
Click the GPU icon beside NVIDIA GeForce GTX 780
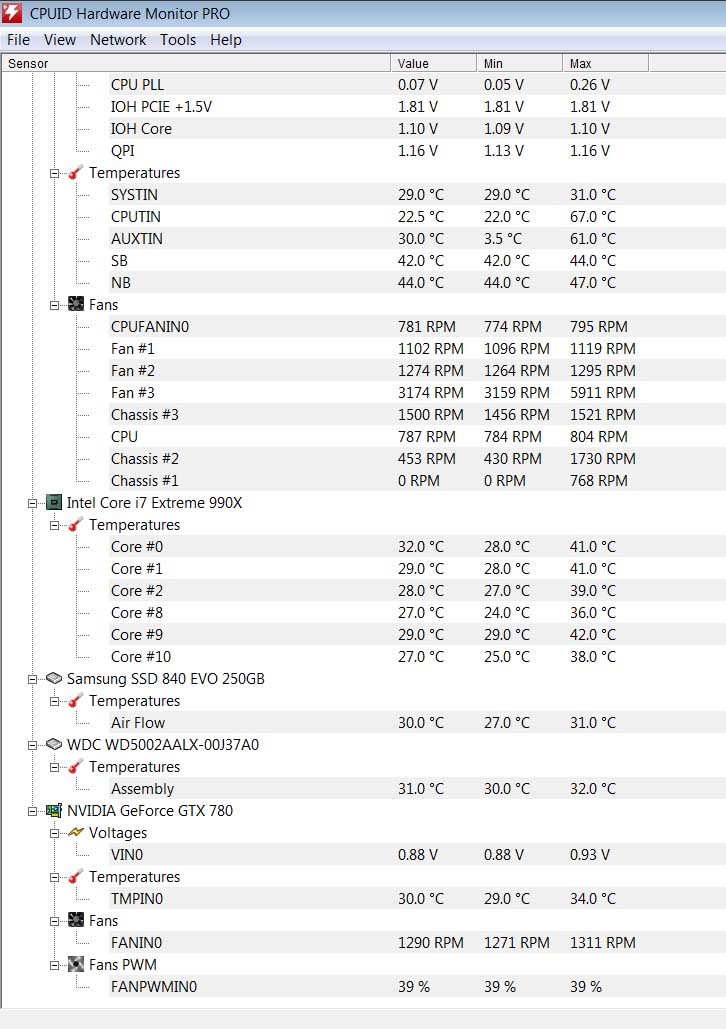54,811
